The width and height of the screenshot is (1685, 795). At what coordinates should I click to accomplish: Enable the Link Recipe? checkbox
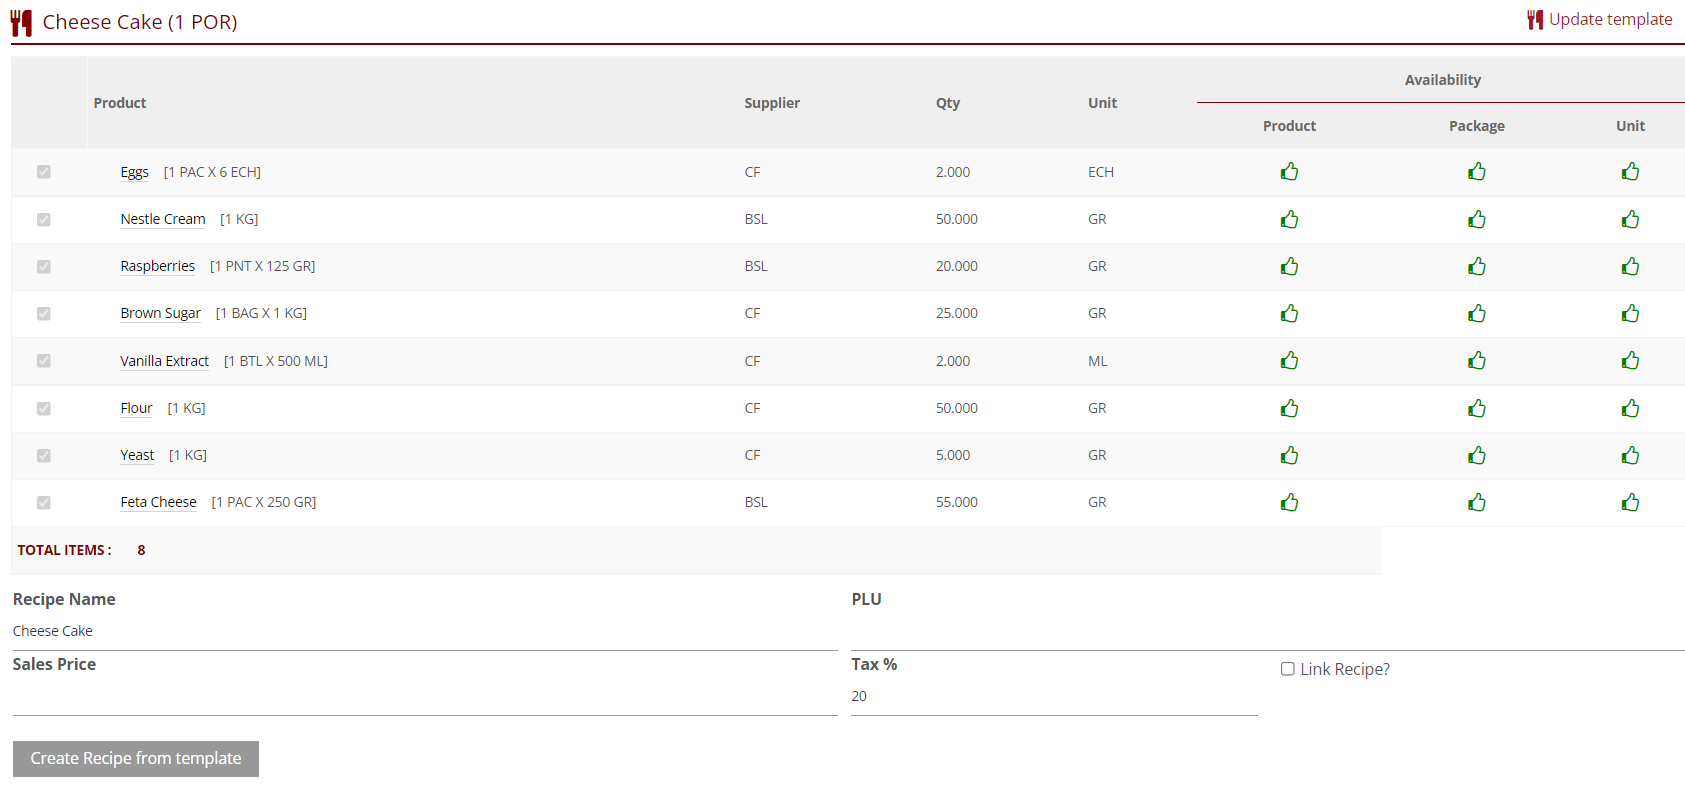pyautogui.click(x=1288, y=669)
